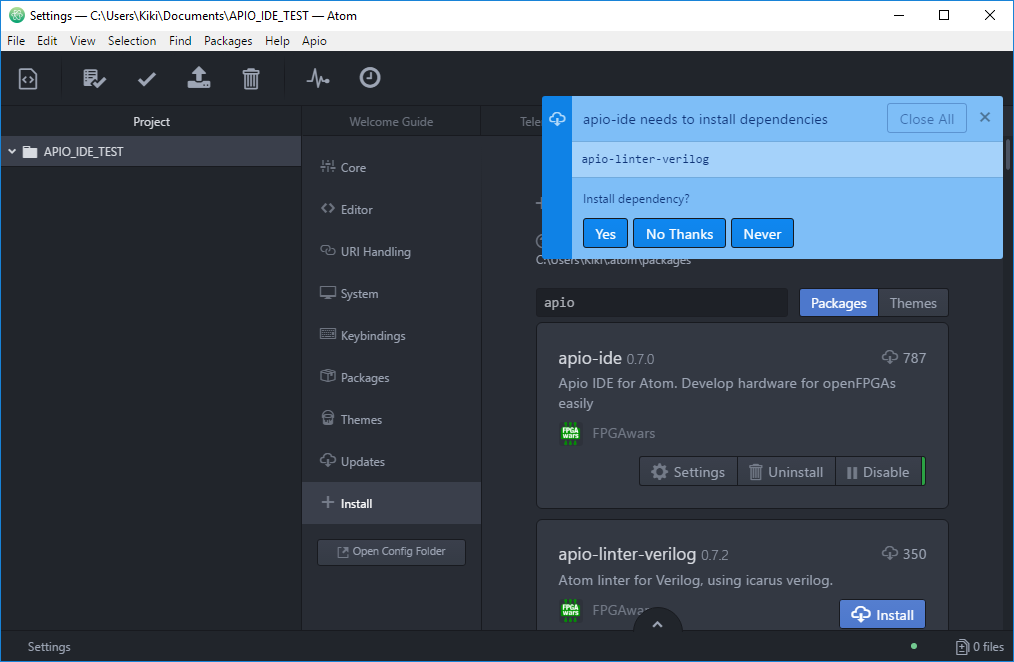
Task: Close the dependency notification with the X
Action: [984, 118]
